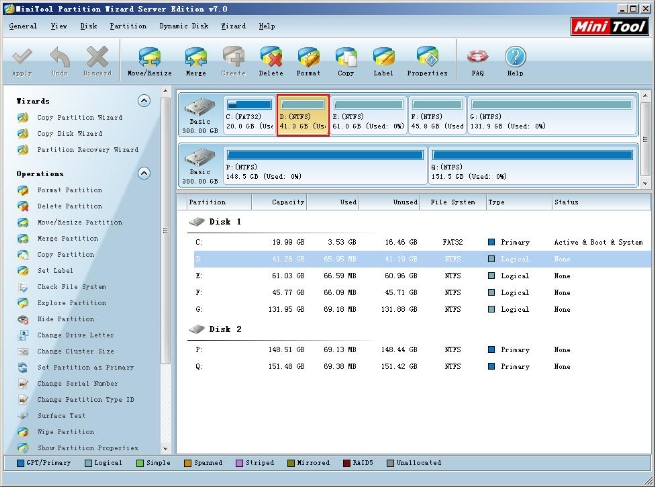The height and width of the screenshot is (487, 655).
Task: Click the sidebar scroll-down arrow
Action: pyautogui.click(x=165, y=449)
